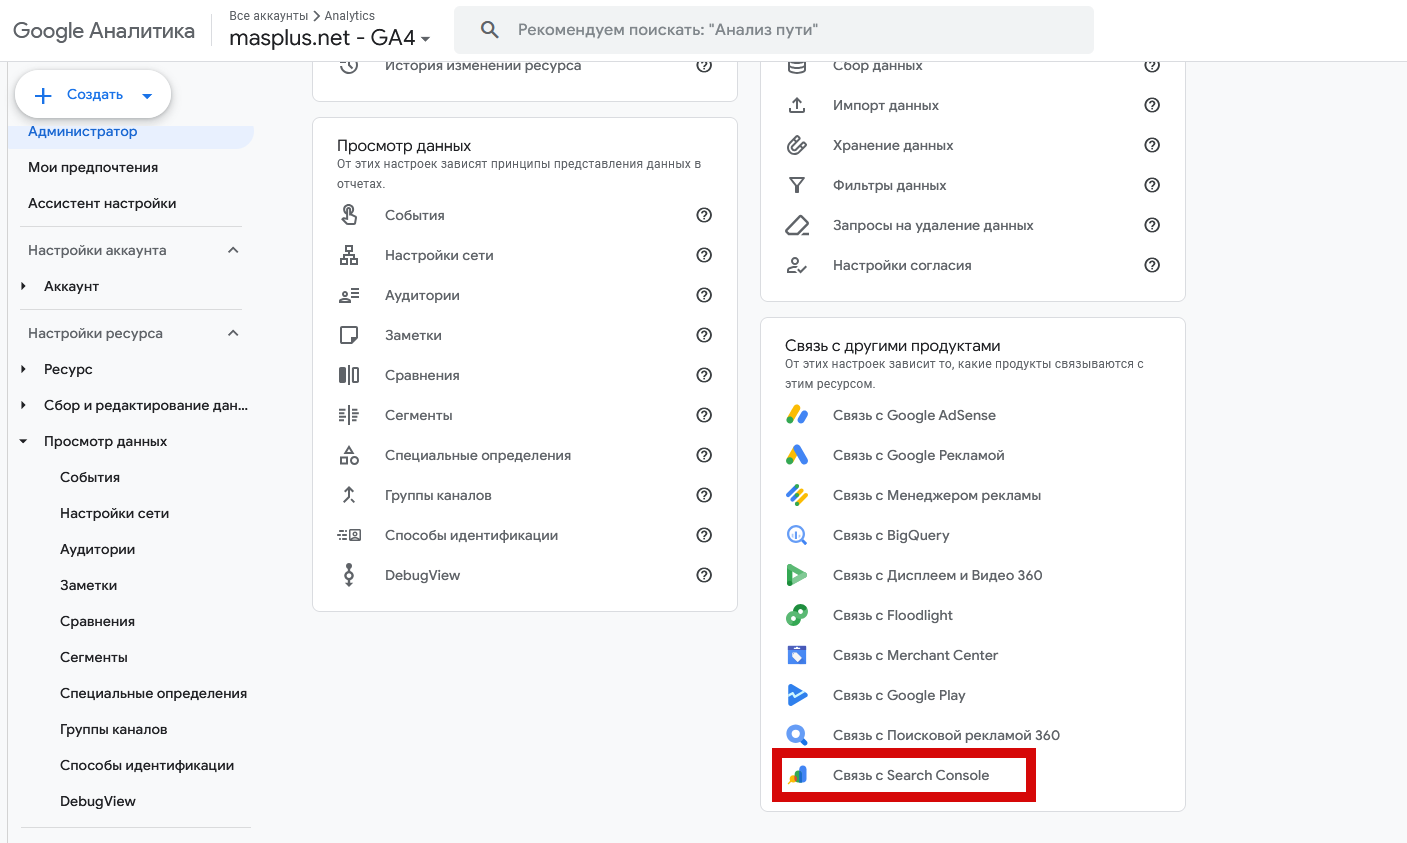Open the masplus.net - GA4 property dropdown
1407x843 pixels.
coord(330,38)
